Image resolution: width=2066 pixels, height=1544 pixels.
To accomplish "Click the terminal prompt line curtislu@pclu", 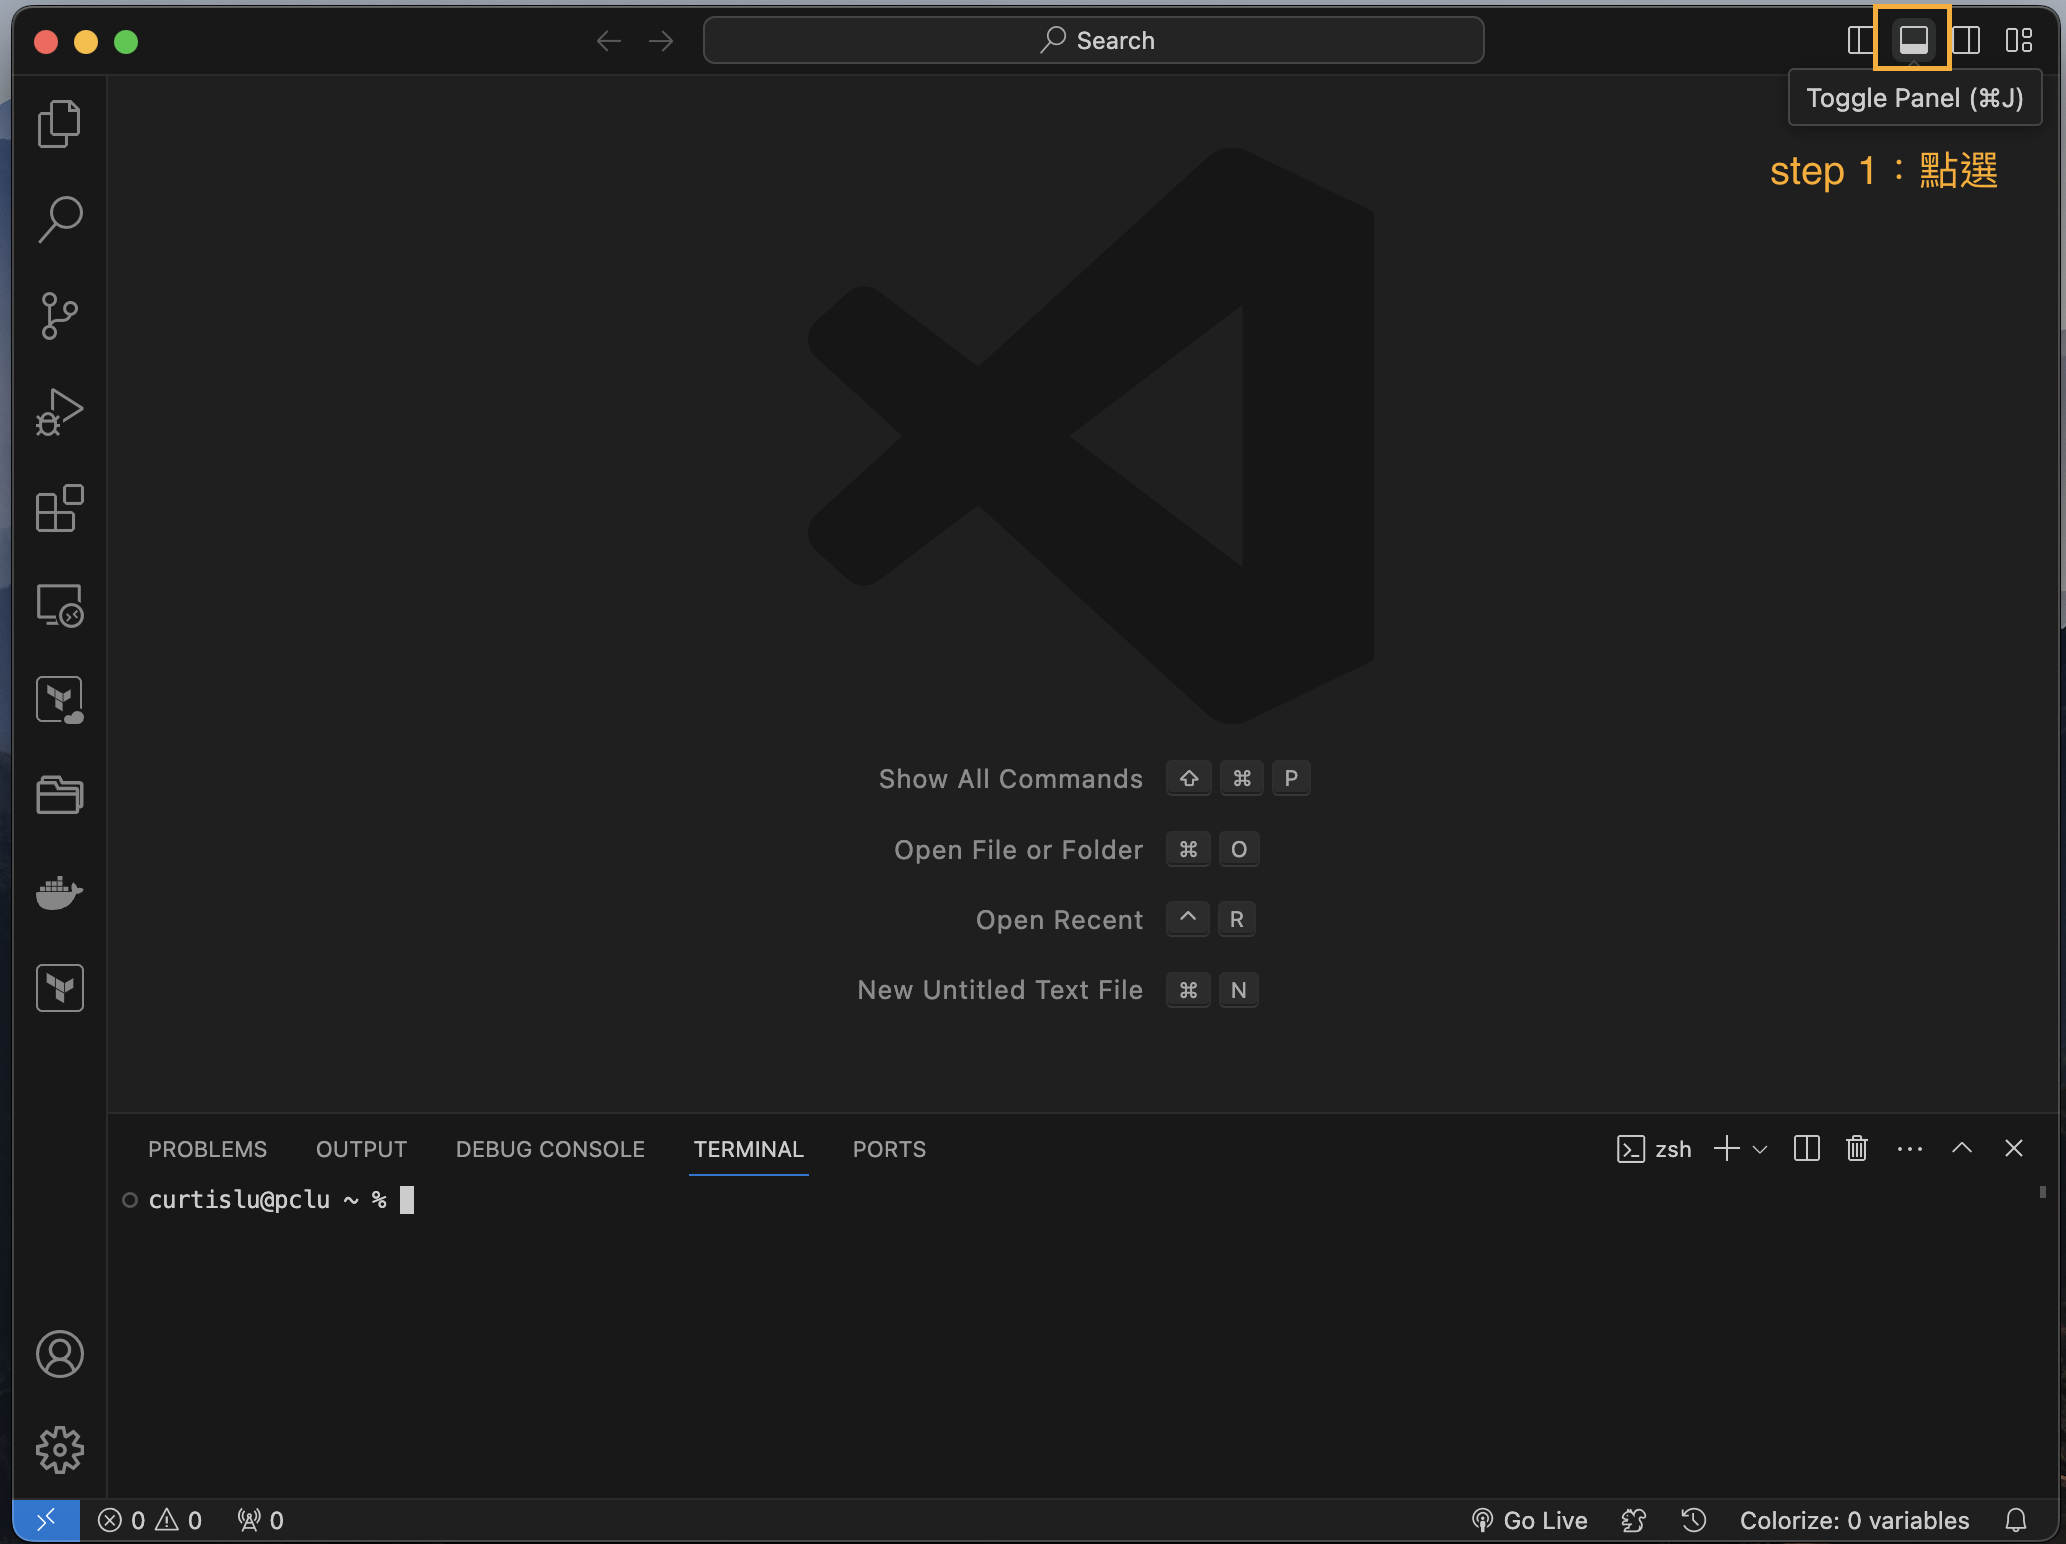I will coord(268,1199).
